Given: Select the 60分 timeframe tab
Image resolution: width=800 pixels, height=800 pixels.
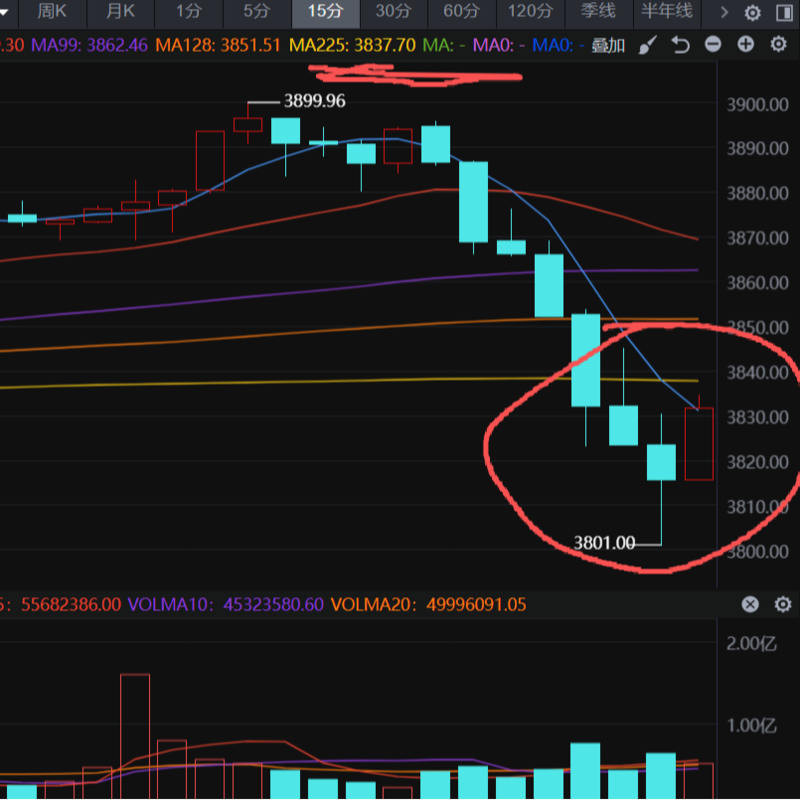Looking at the screenshot, I should coord(461,12).
